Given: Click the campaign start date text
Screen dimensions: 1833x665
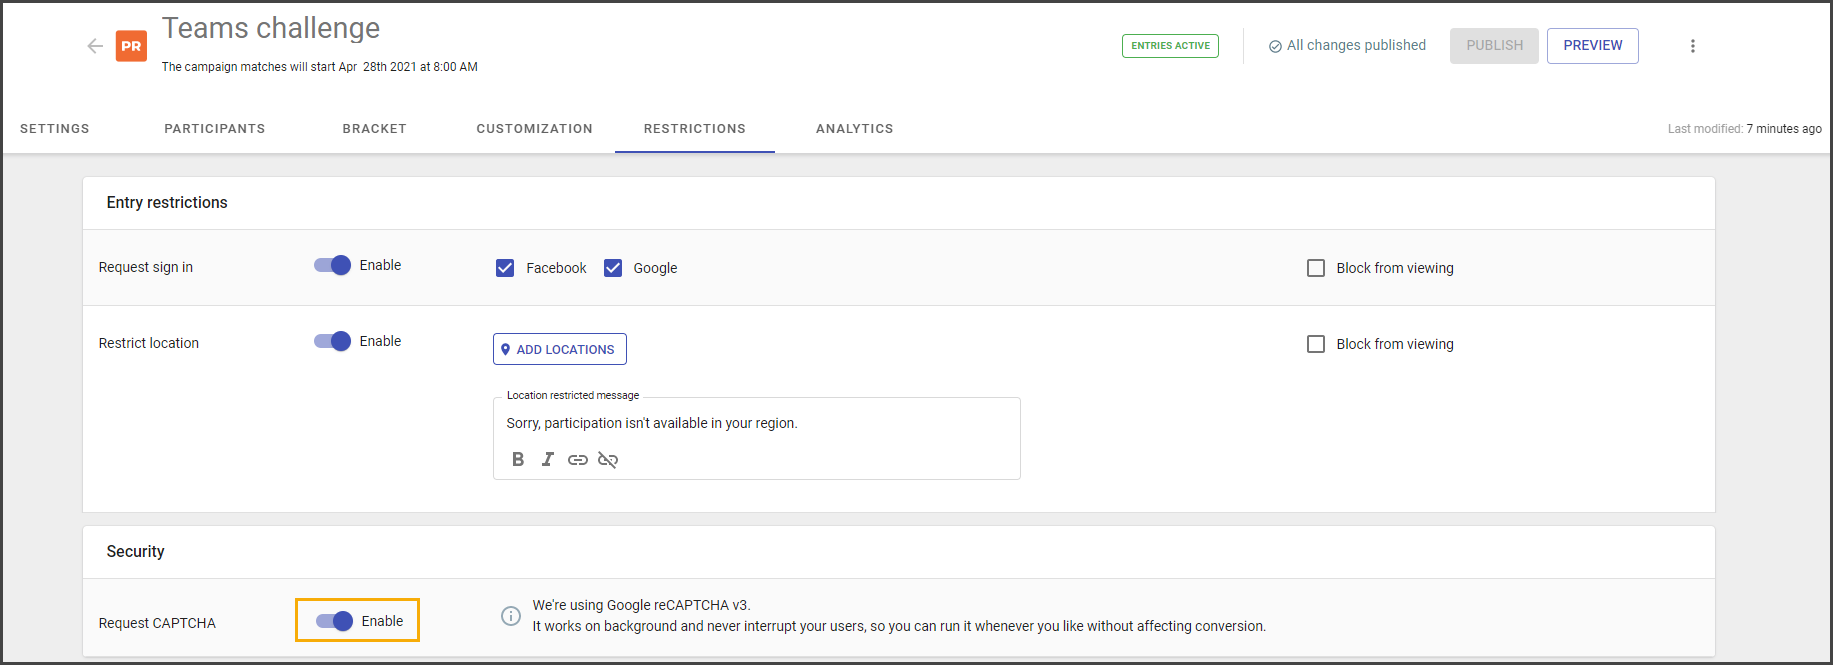Looking at the screenshot, I should [320, 67].
